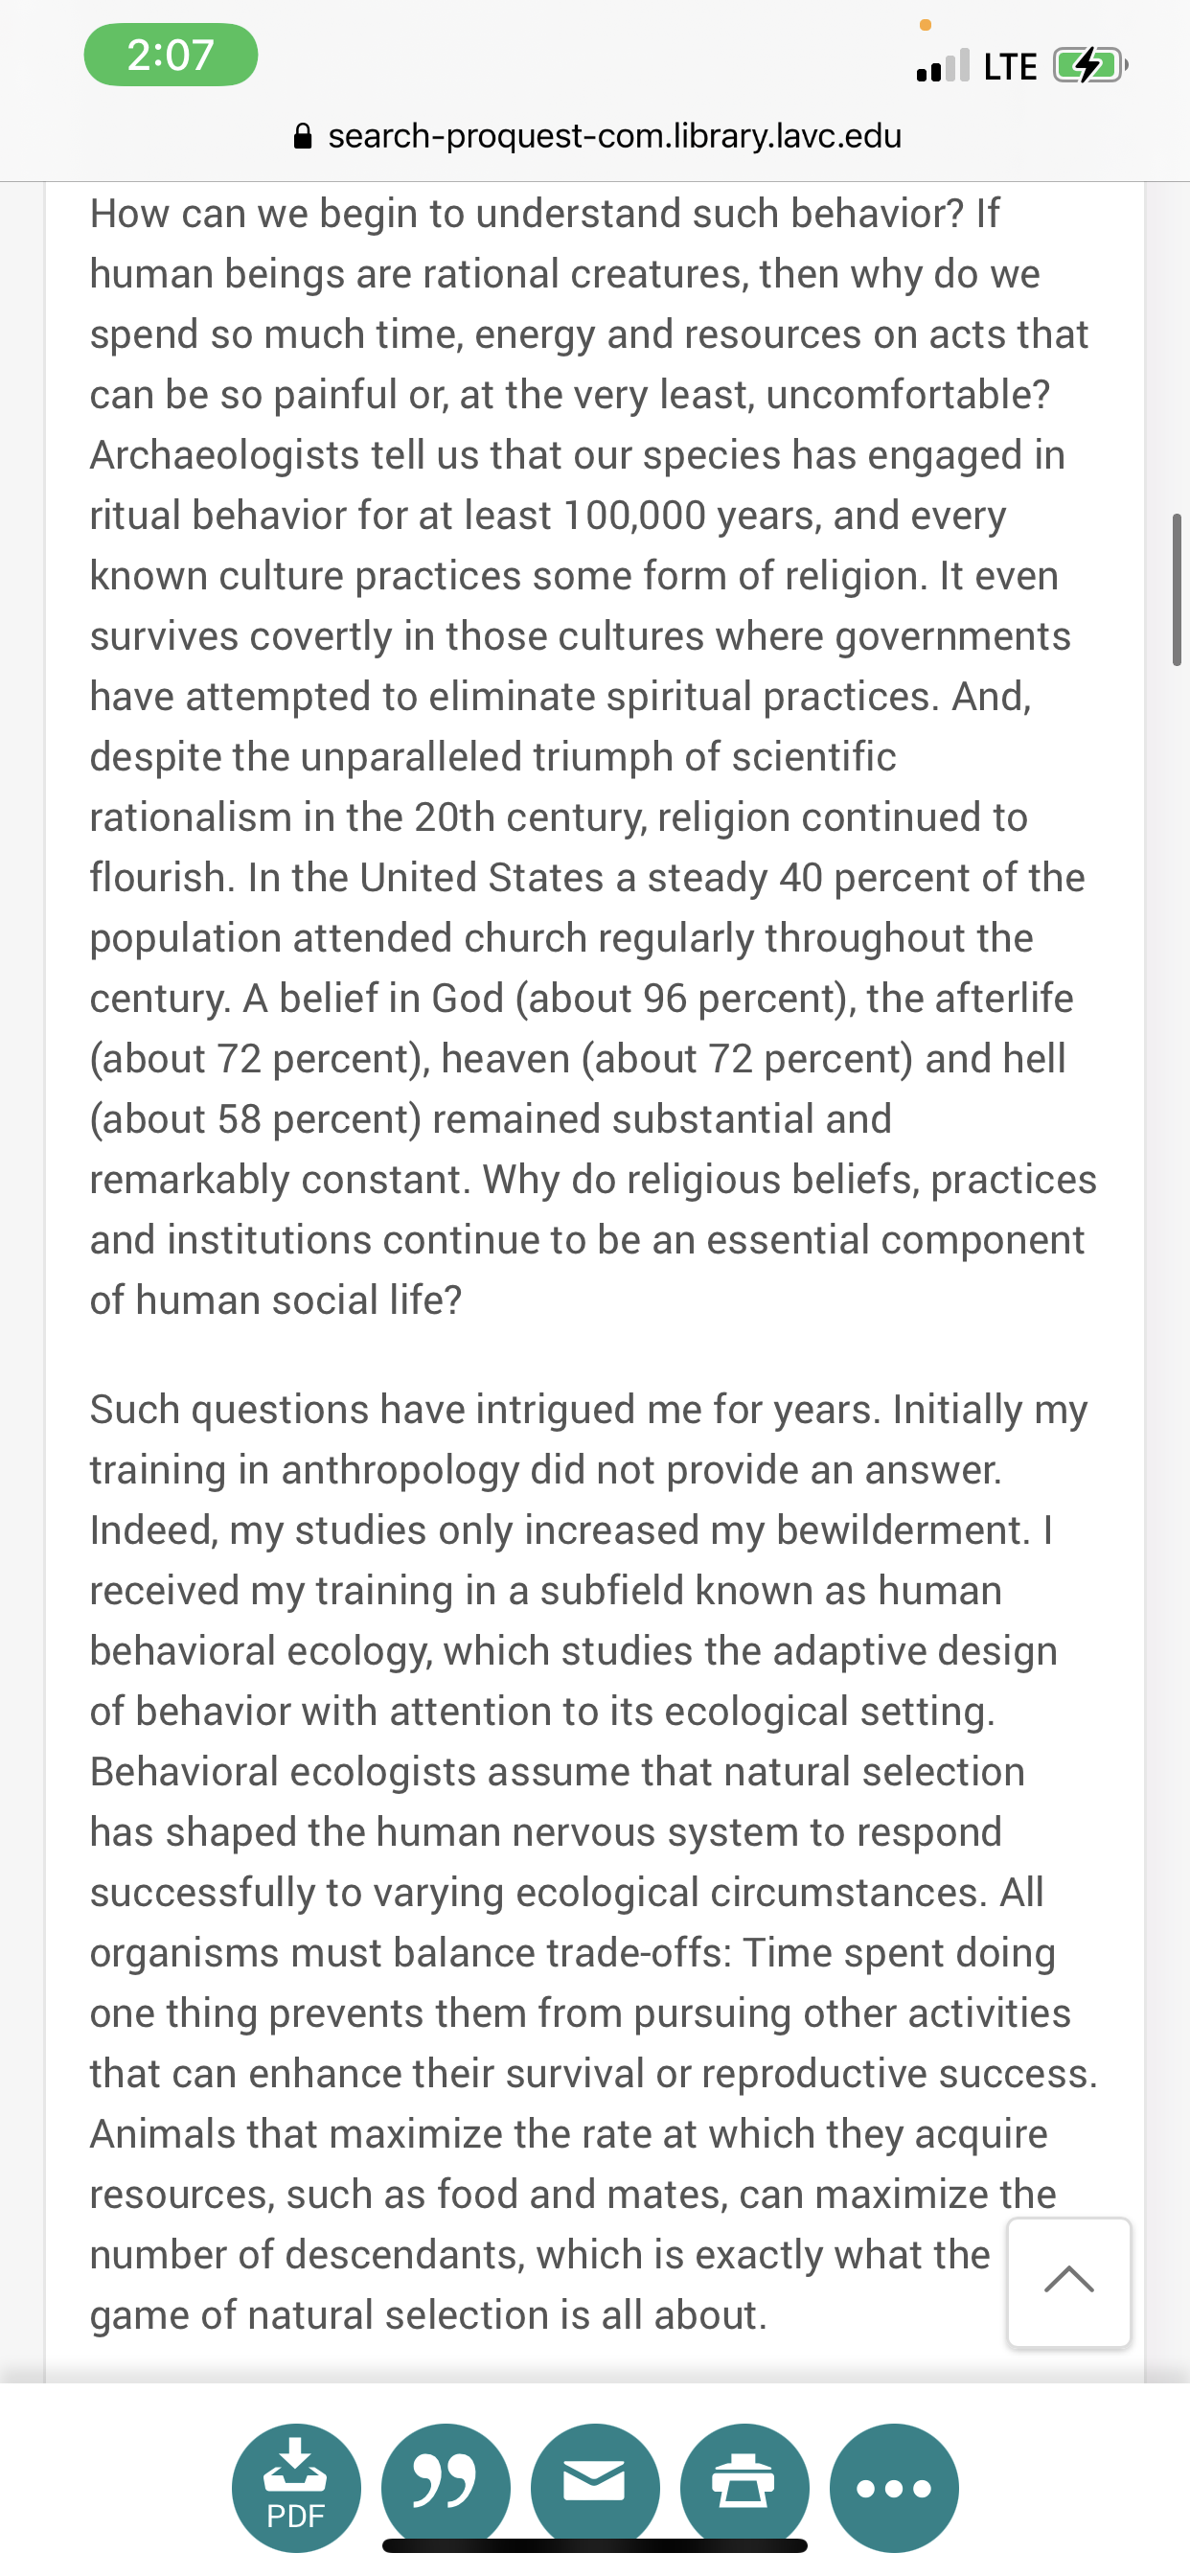Tap the green 2:07 time pill
The width and height of the screenshot is (1190, 2576).
point(171,55)
